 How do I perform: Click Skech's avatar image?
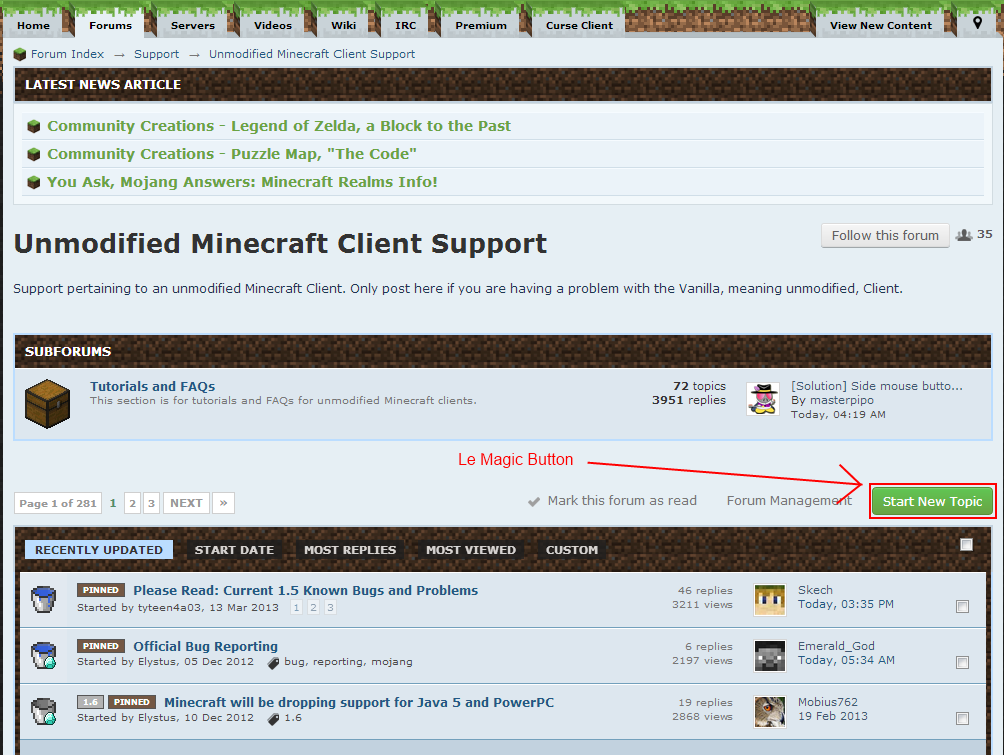click(770, 600)
